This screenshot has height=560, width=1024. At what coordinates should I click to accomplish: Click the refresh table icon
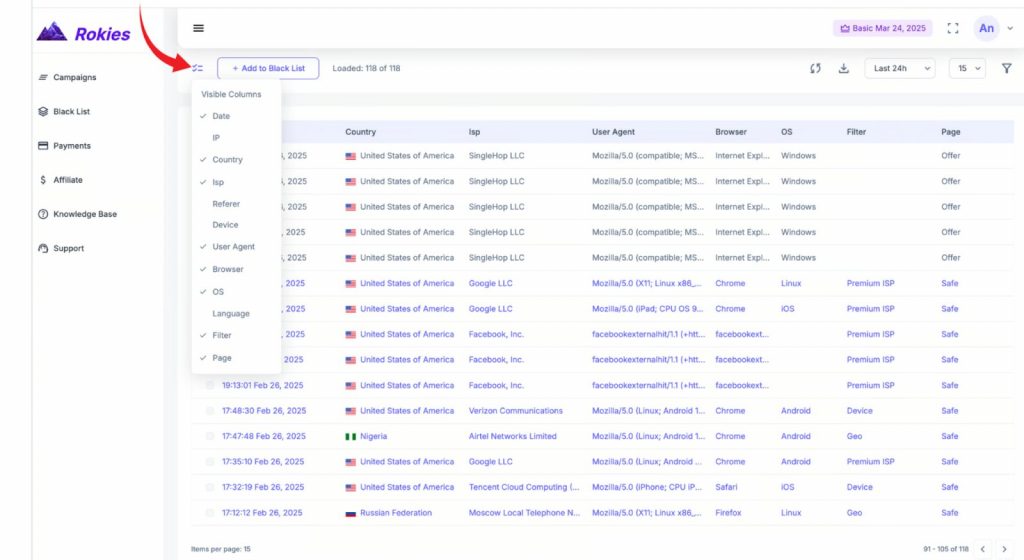coord(815,68)
